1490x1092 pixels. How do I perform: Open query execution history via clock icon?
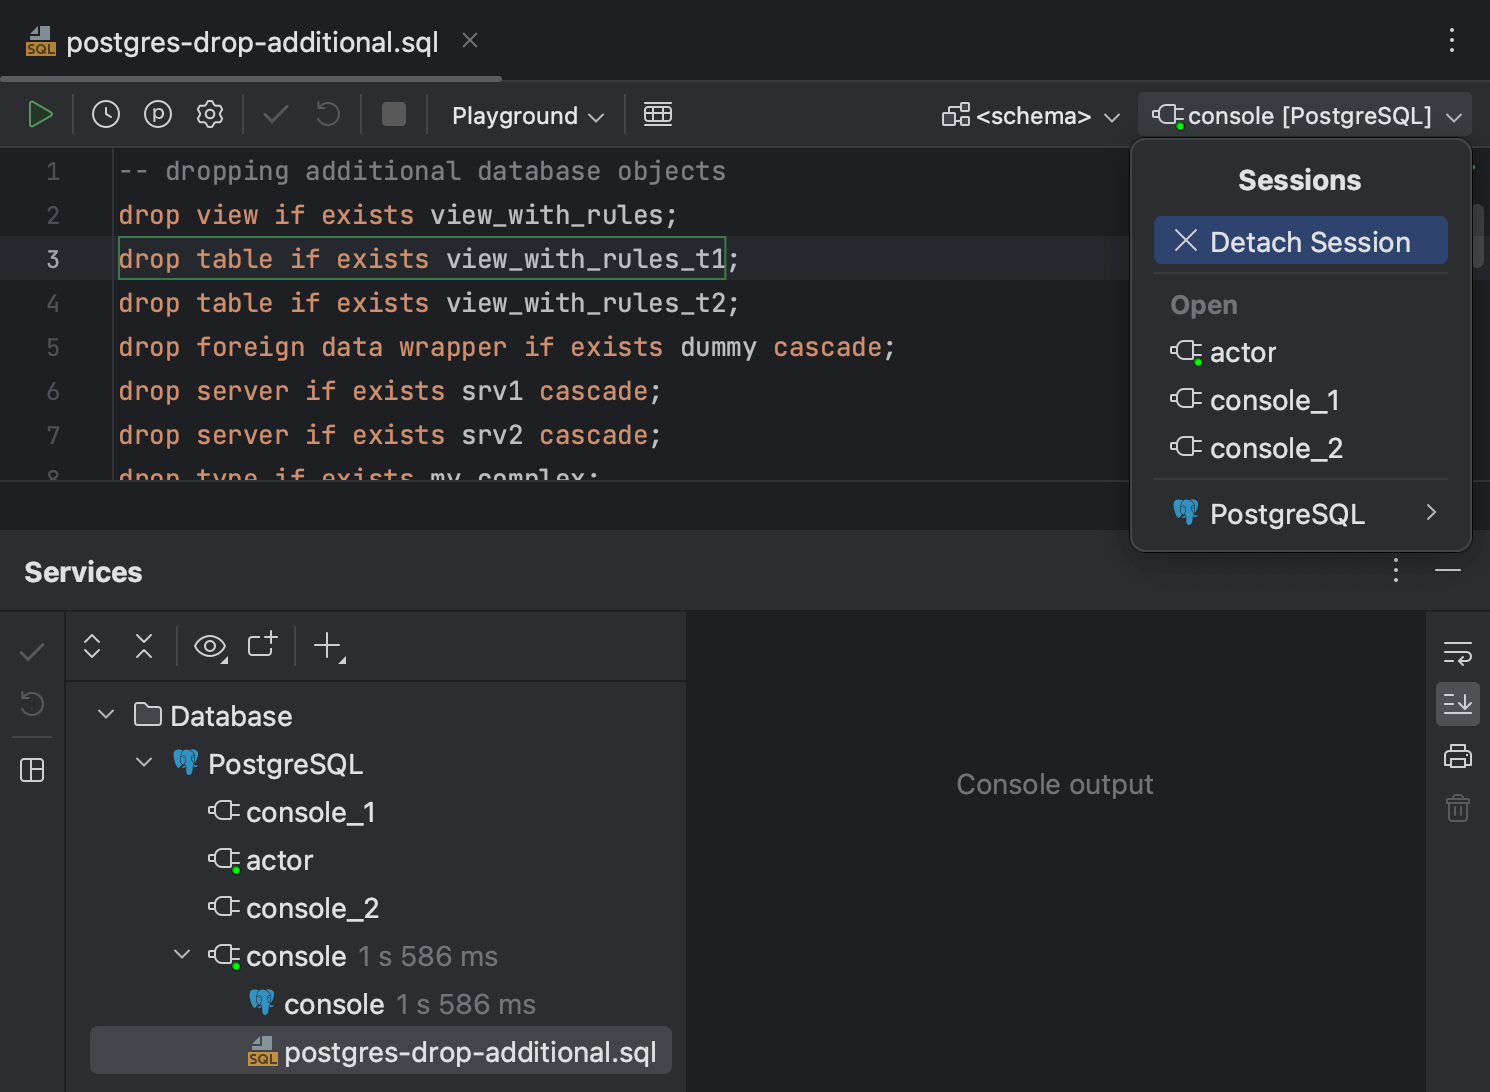[105, 114]
